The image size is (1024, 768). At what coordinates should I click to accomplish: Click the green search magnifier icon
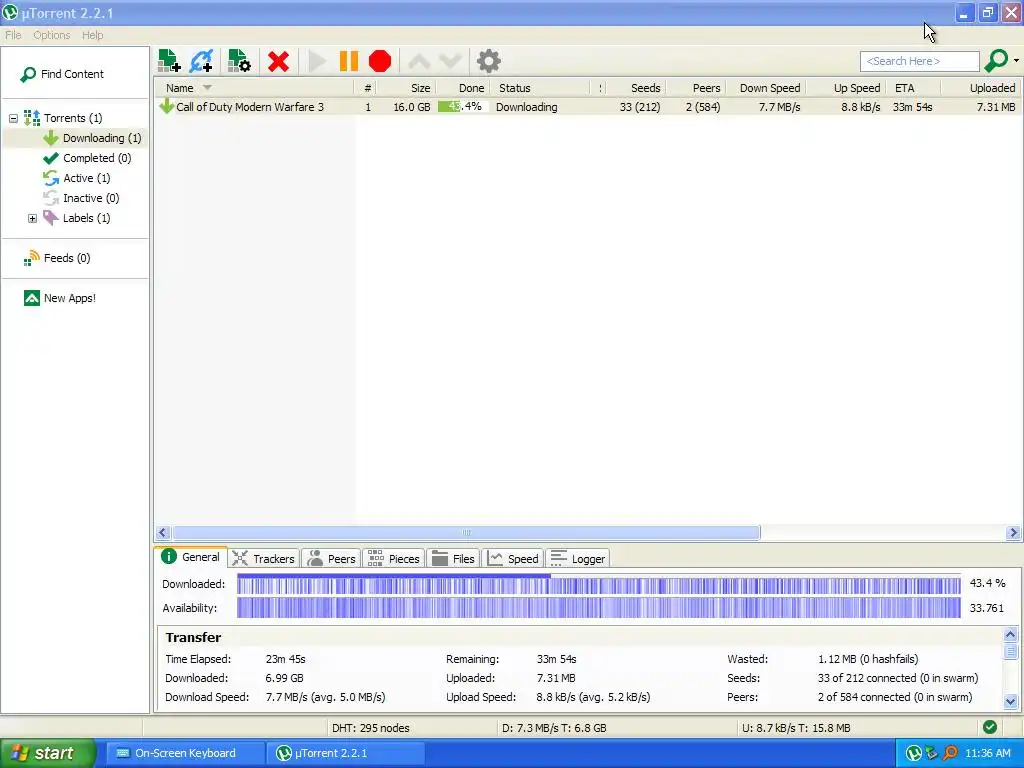pyautogui.click(x=996, y=61)
